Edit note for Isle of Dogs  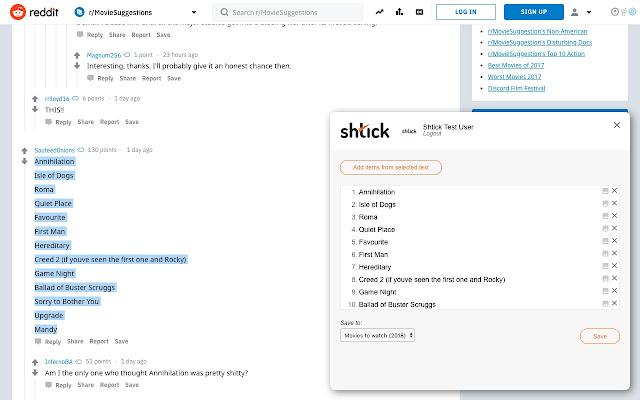605,204
